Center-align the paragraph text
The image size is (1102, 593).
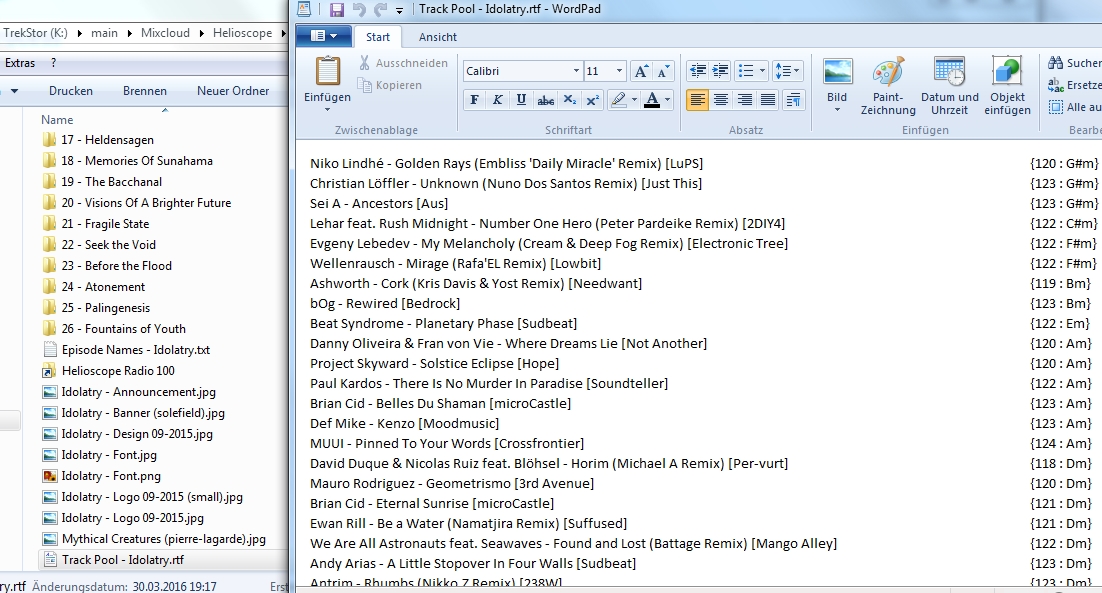click(721, 100)
